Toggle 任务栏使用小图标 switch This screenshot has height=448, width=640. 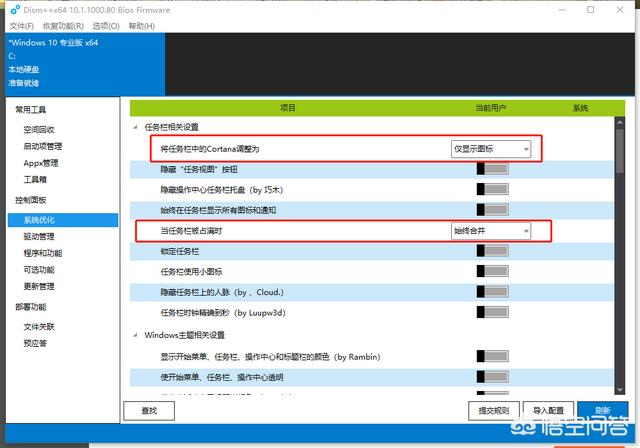pyautogui.click(x=492, y=271)
